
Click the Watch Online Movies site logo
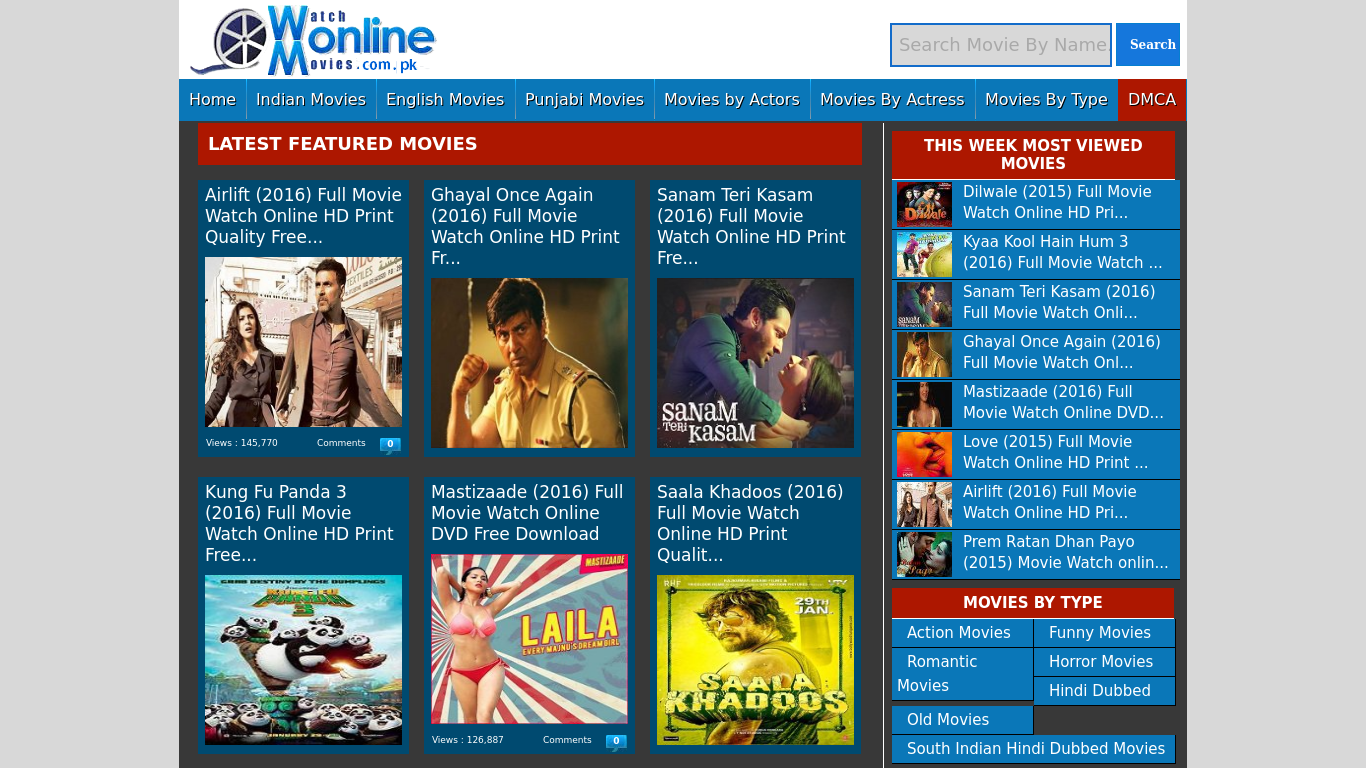click(x=313, y=40)
